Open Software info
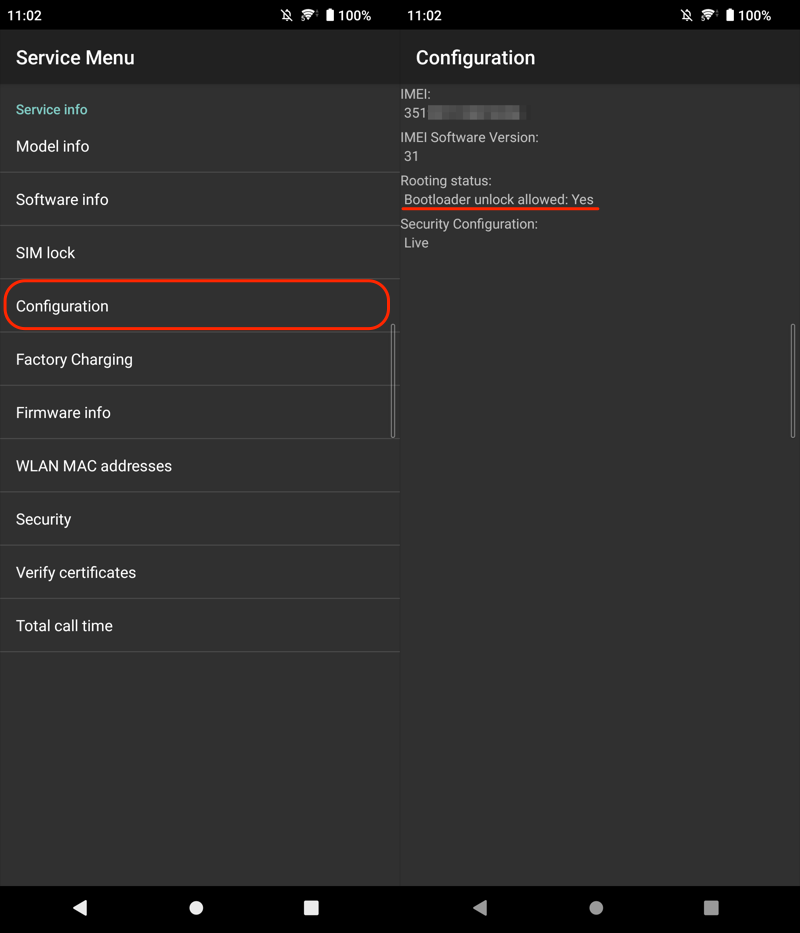Image resolution: width=800 pixels, height=933 pixels. point(200,199)
